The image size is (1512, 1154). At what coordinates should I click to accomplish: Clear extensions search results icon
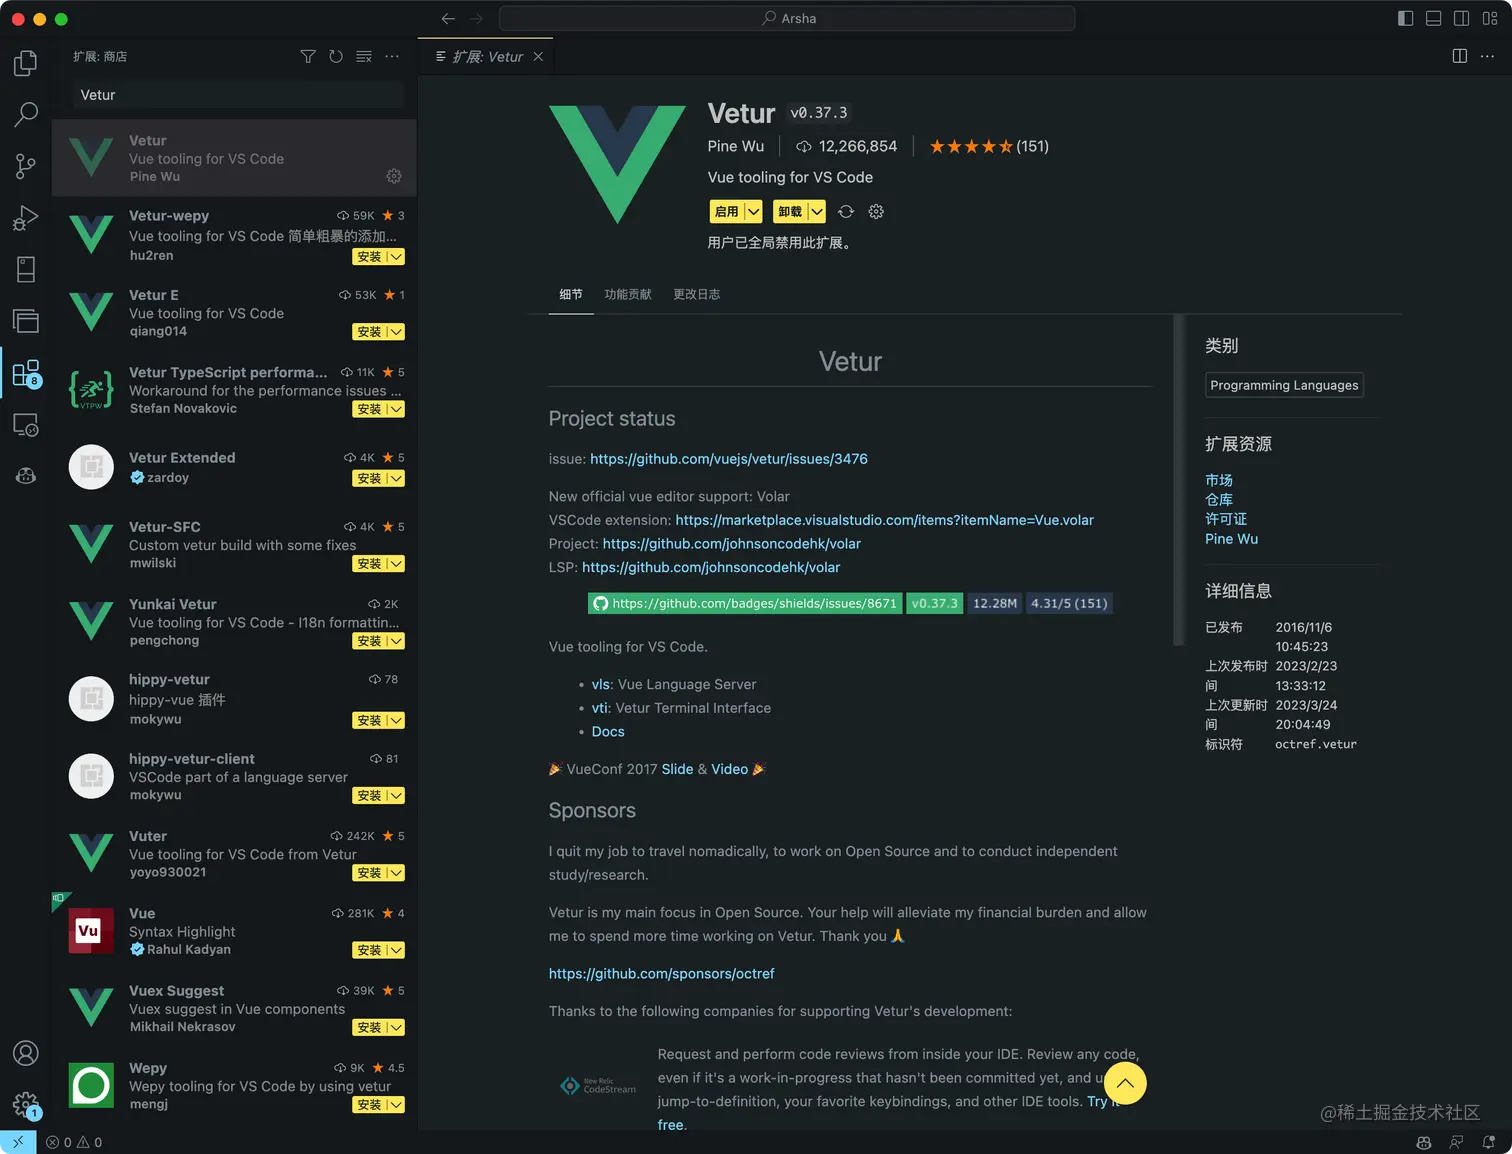[x=364, y=56]
